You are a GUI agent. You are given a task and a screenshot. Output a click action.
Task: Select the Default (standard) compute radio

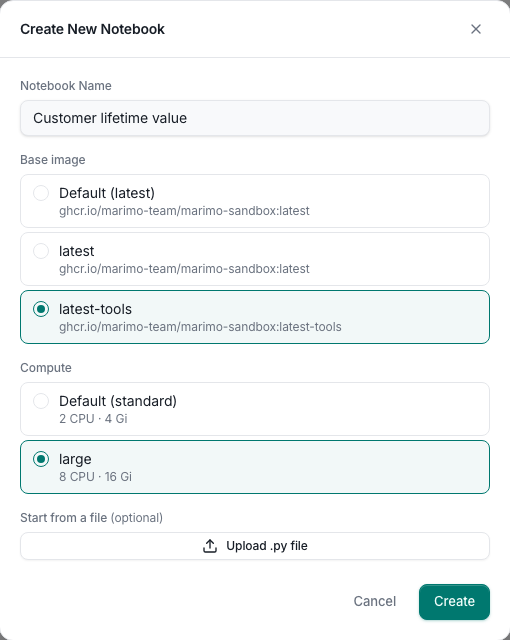click(41, 401)
